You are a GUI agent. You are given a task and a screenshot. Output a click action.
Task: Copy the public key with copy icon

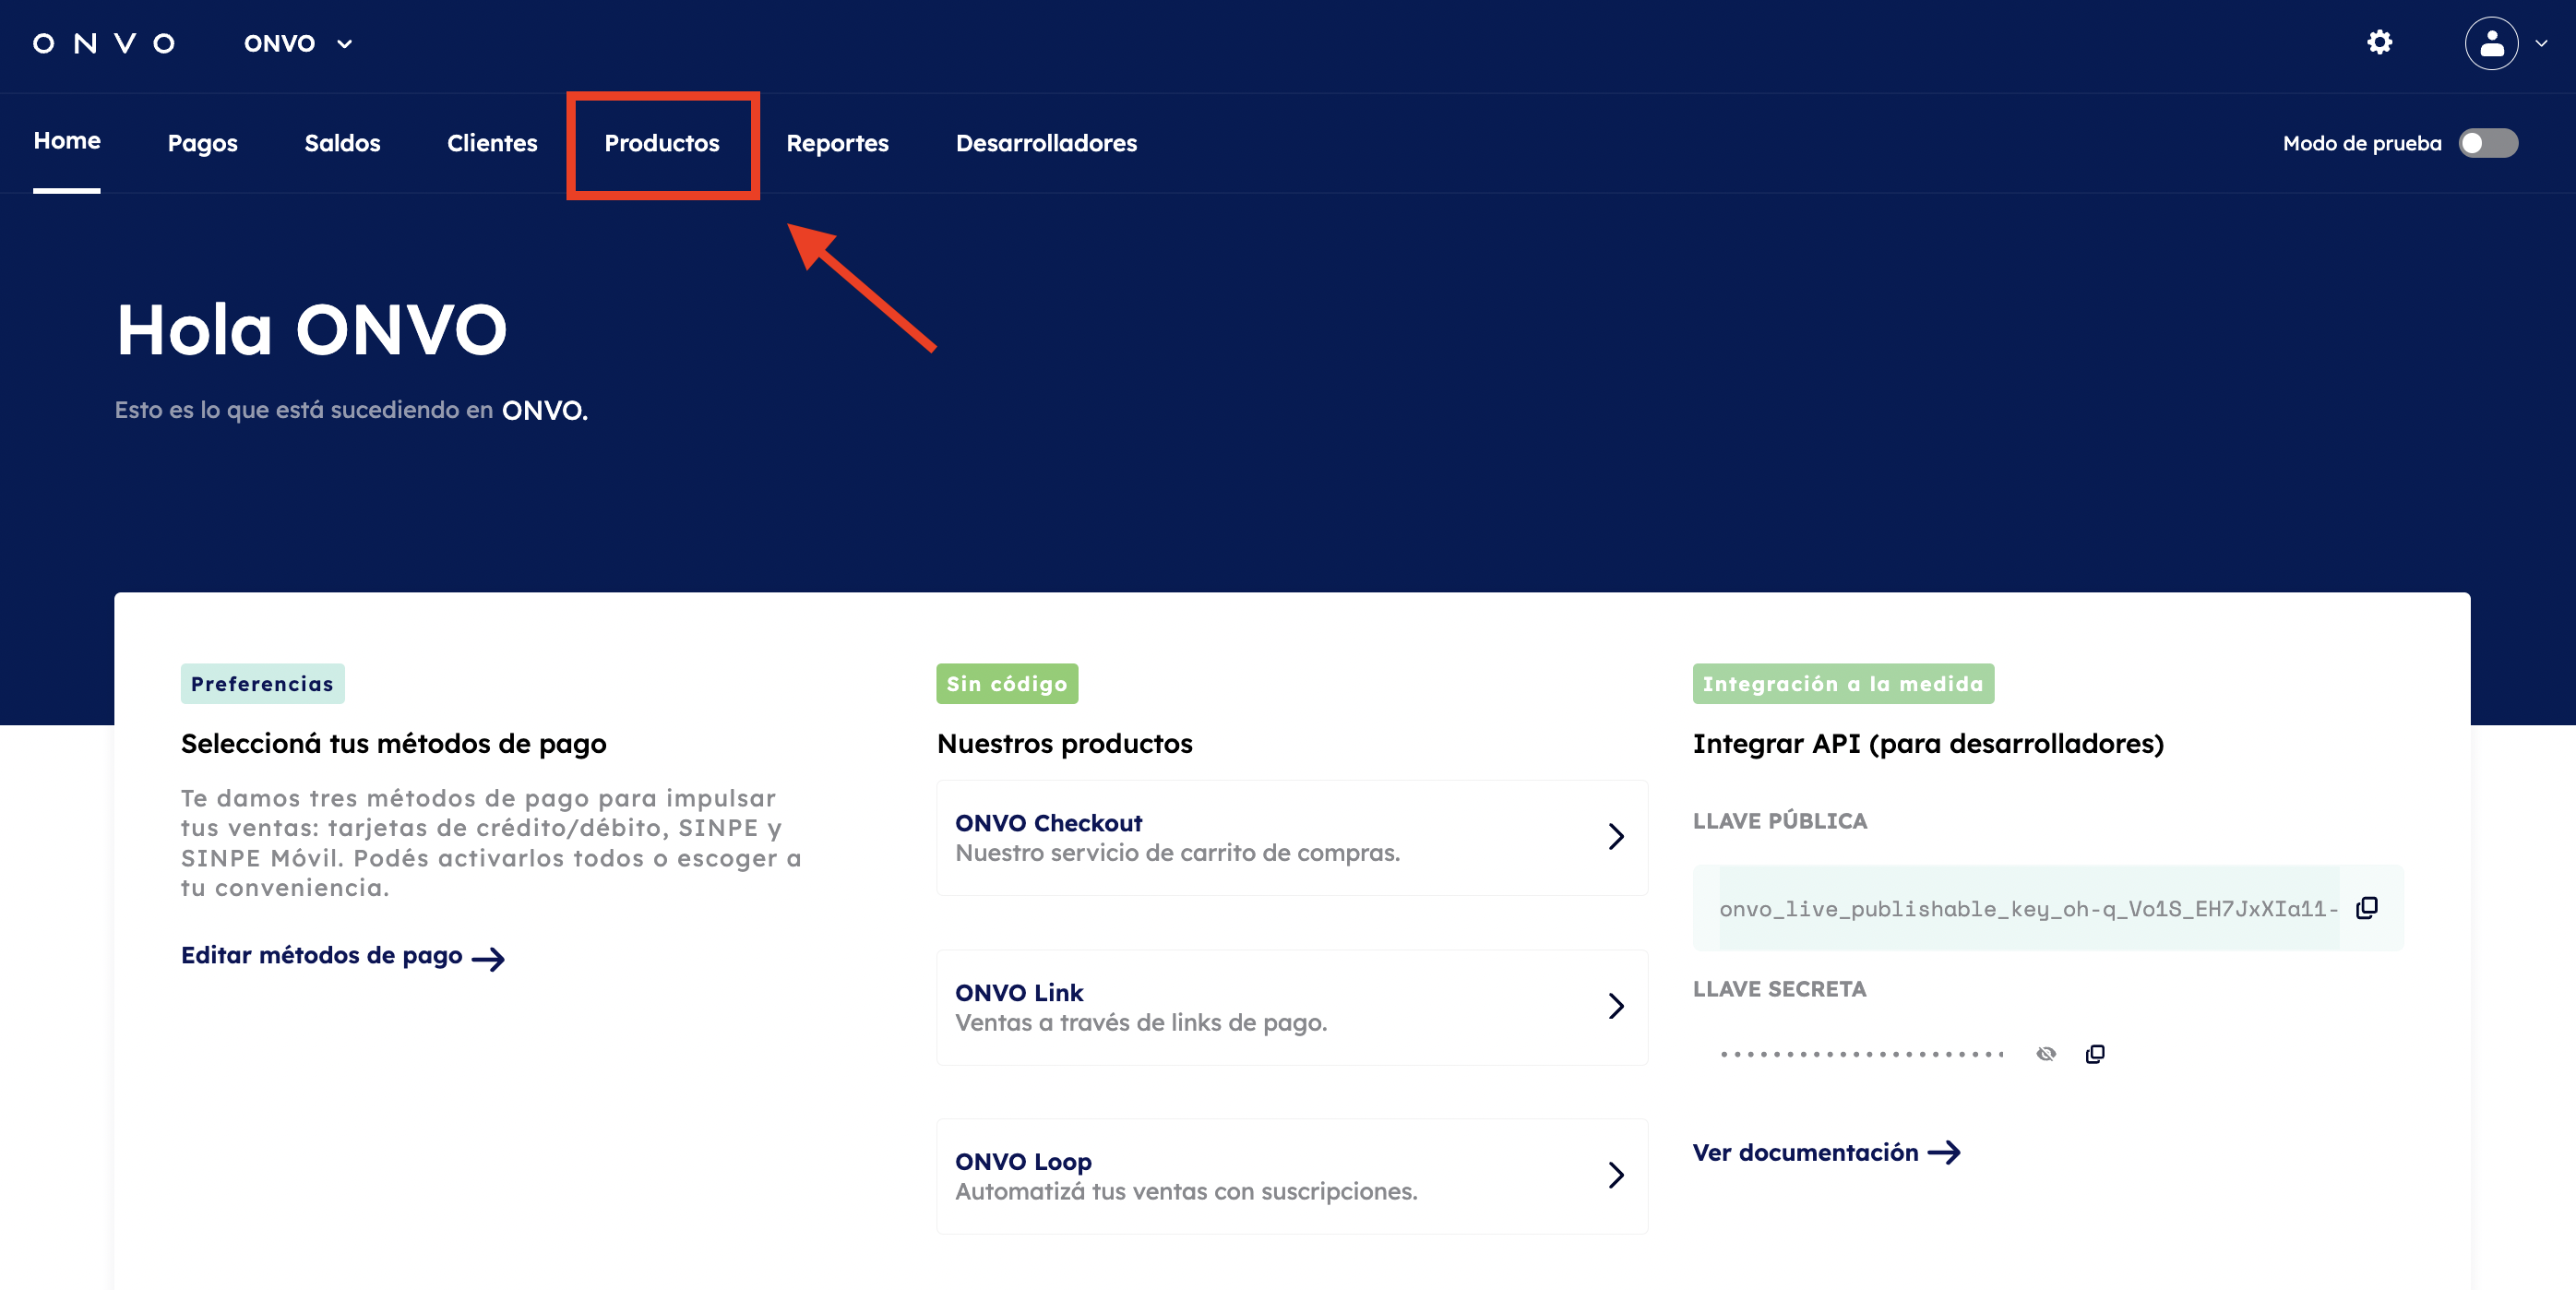[x=2366, y=908]
